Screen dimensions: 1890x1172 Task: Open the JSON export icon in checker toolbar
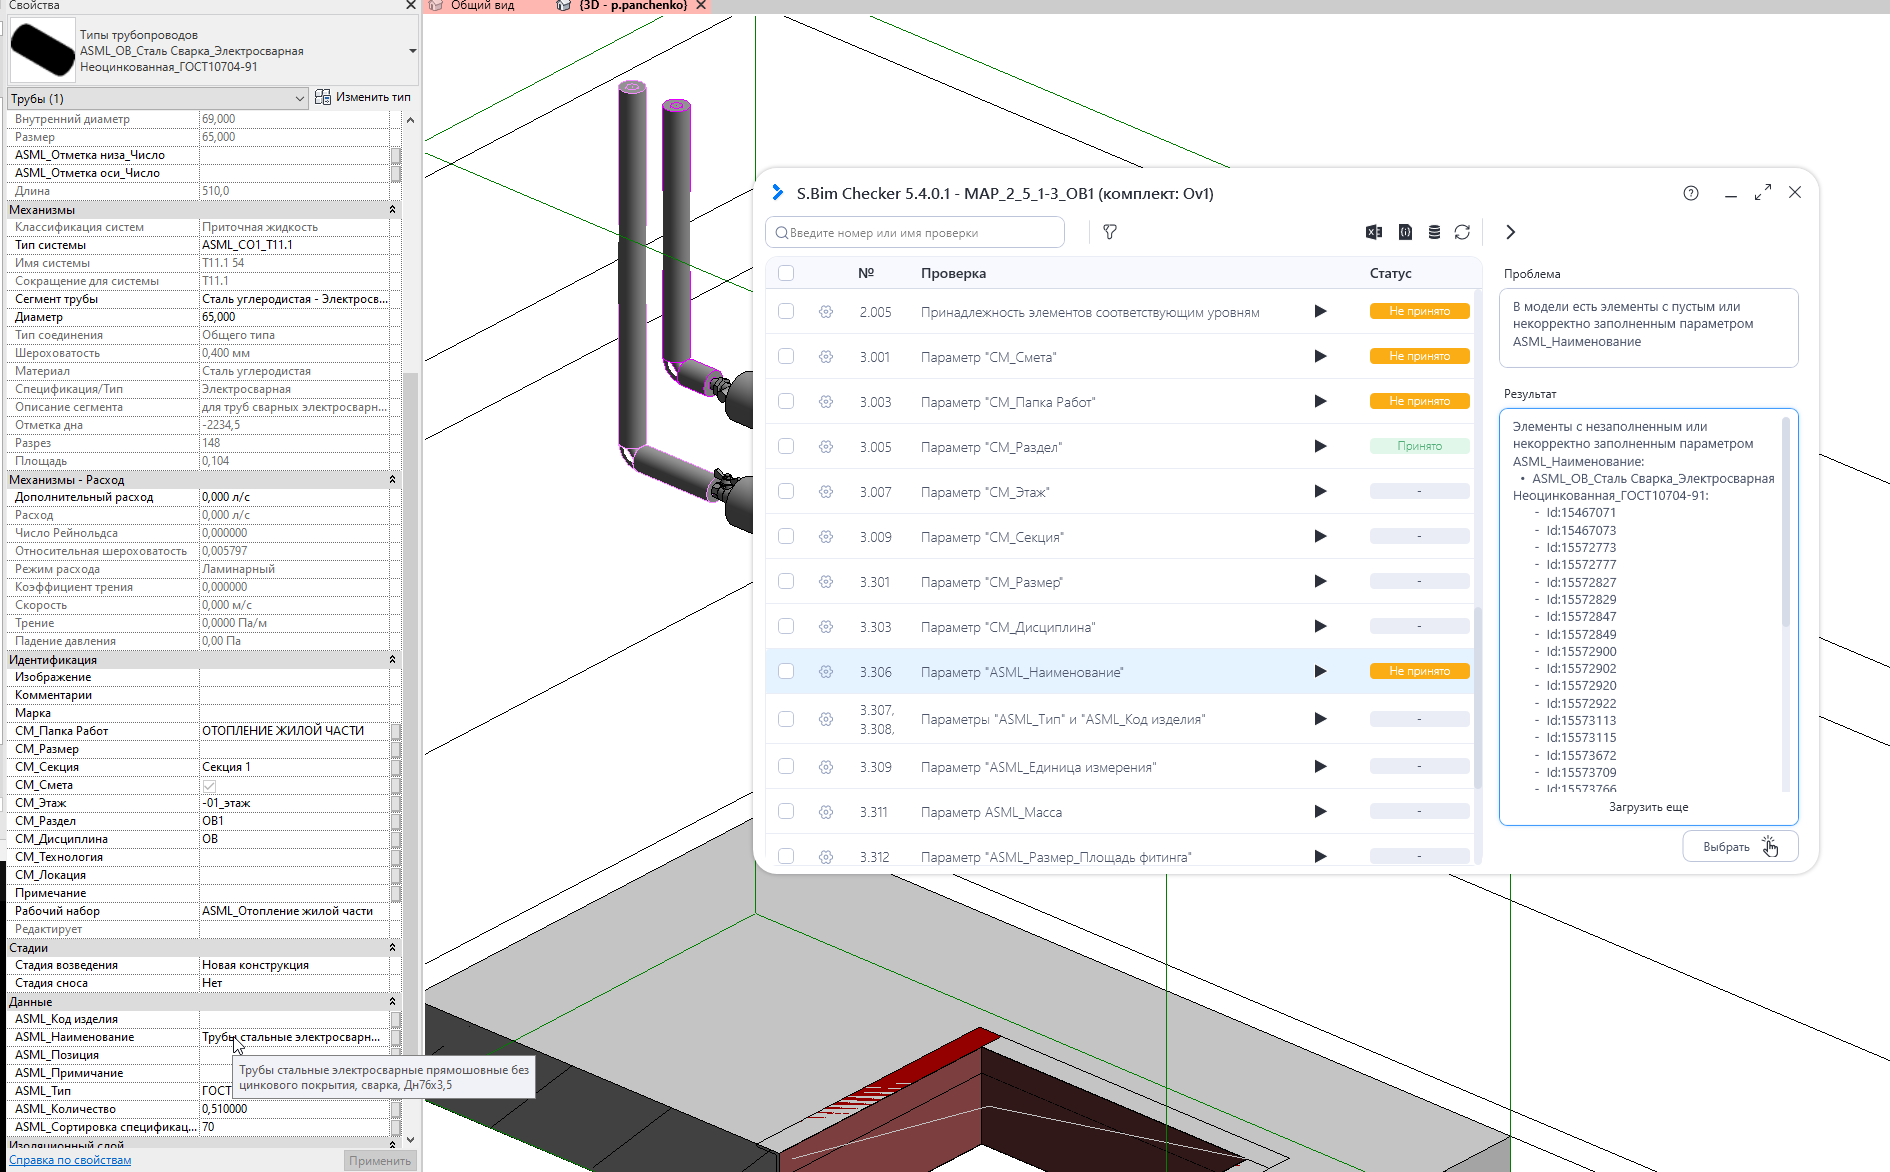[x=1405, y=232]
